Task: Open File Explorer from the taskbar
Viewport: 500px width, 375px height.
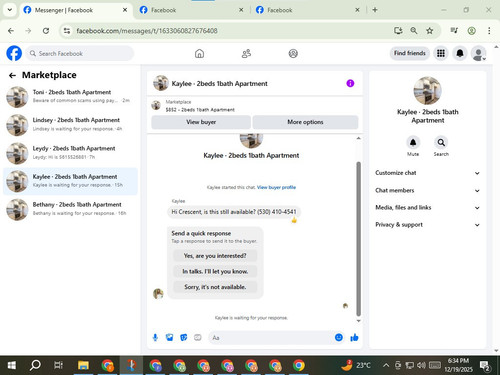Action: [83, 366]
